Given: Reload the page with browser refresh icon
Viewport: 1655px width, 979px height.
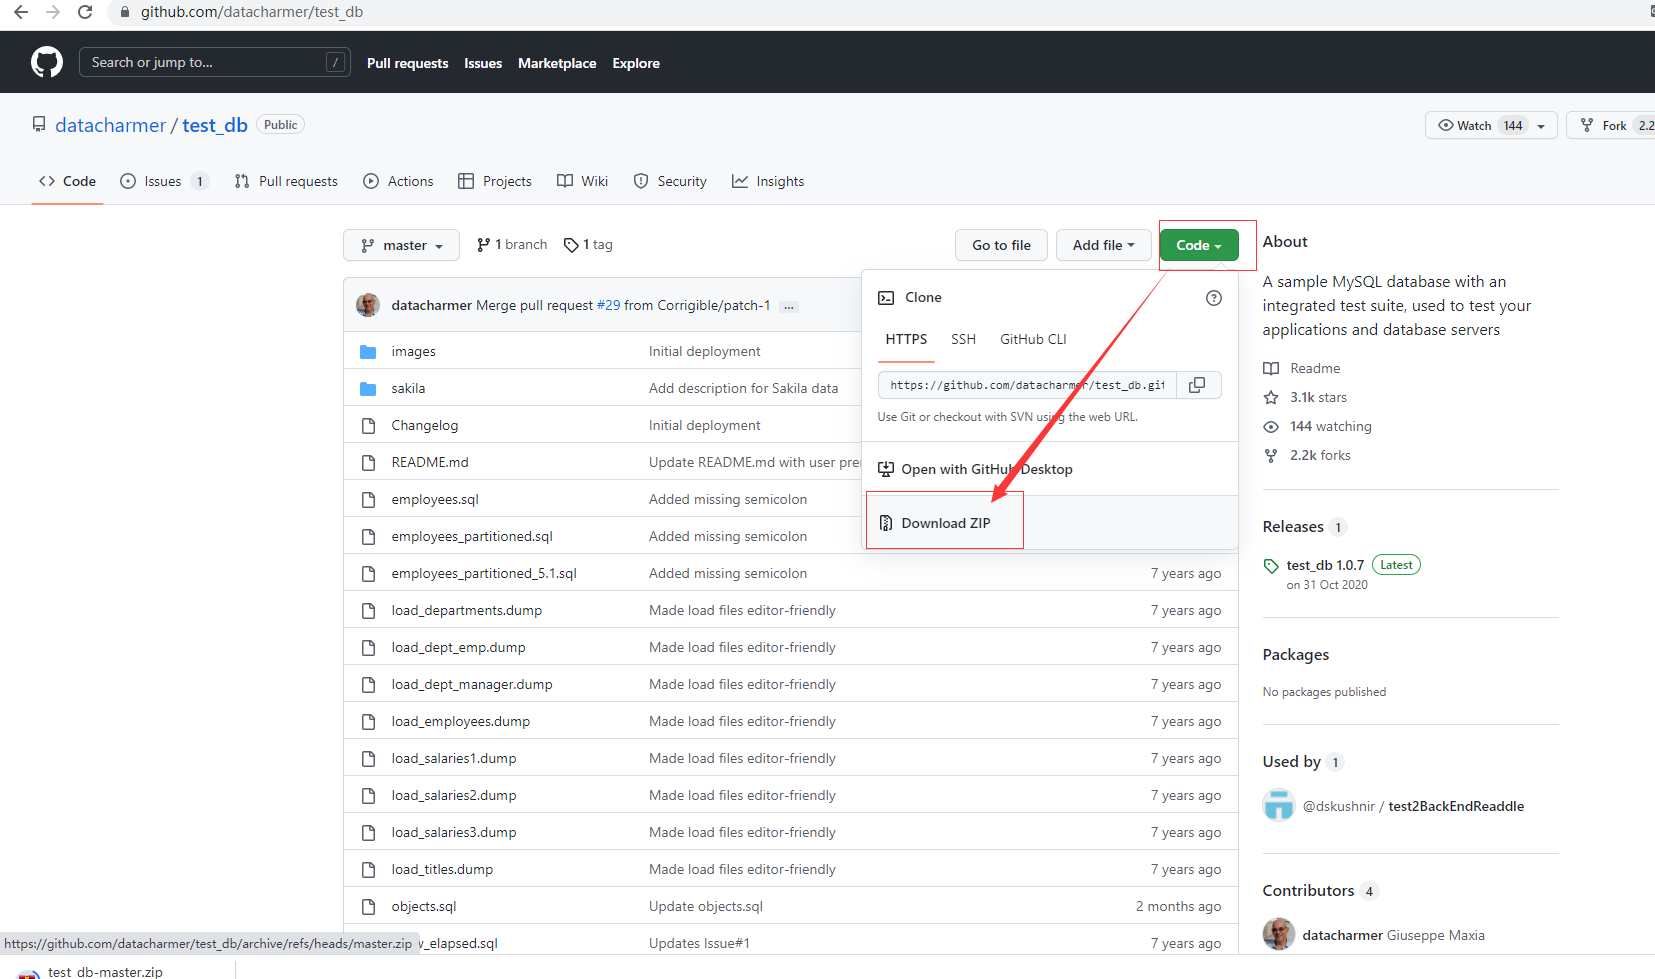Looking at the screenshot, I should 85,12.
